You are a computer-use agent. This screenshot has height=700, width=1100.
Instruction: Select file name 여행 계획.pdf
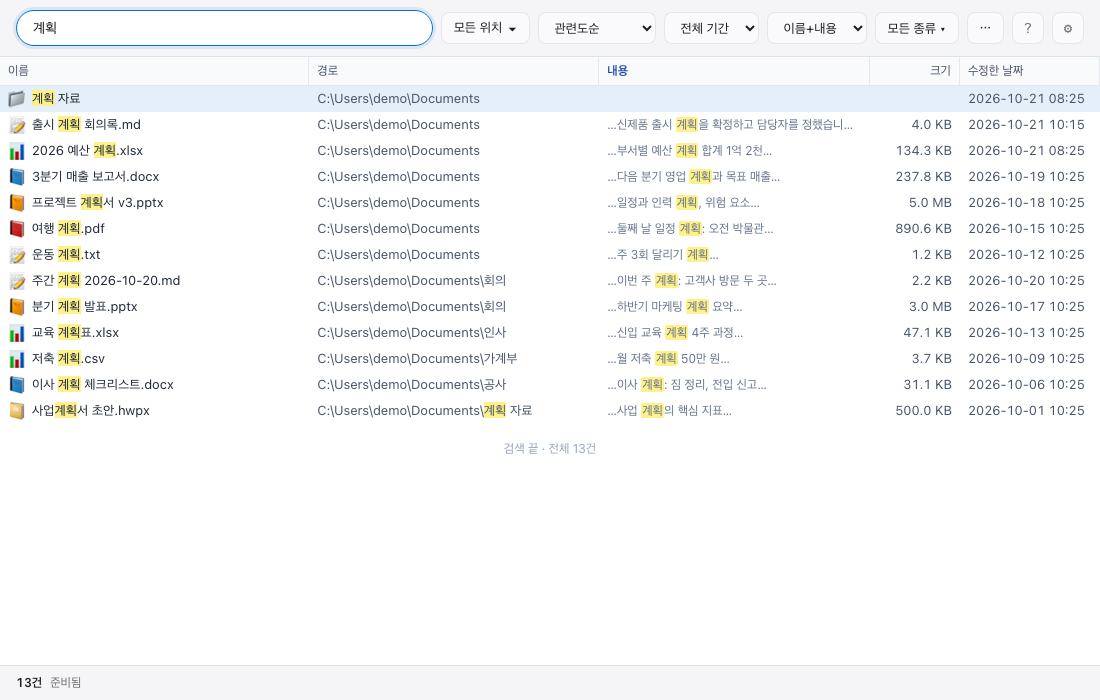tap(68, 228)
